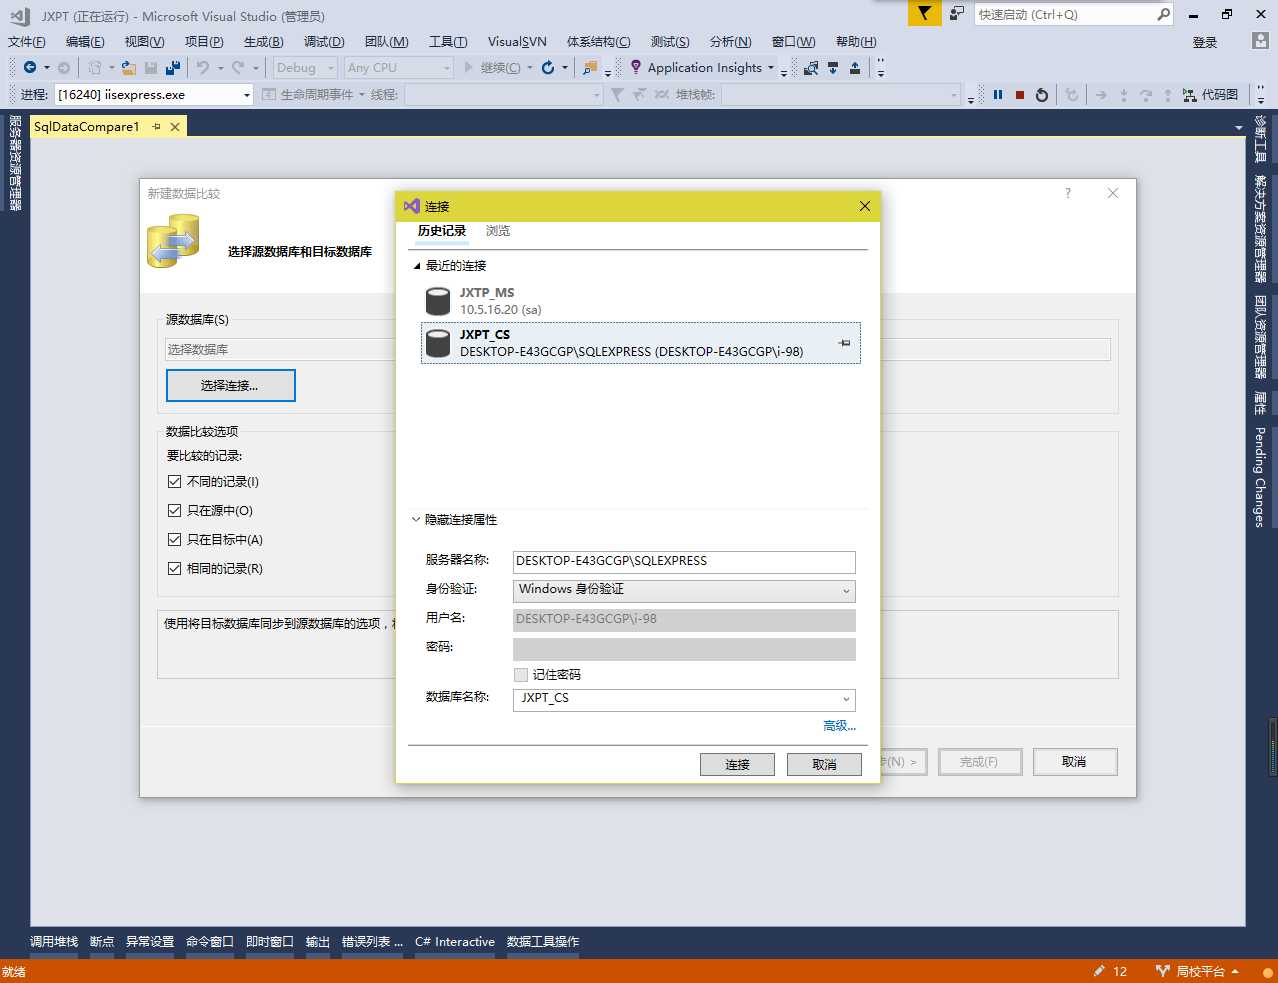Click the send feedback icon
The height and width of the screenshot is (983, 1278).
click(x=957, y=13)
